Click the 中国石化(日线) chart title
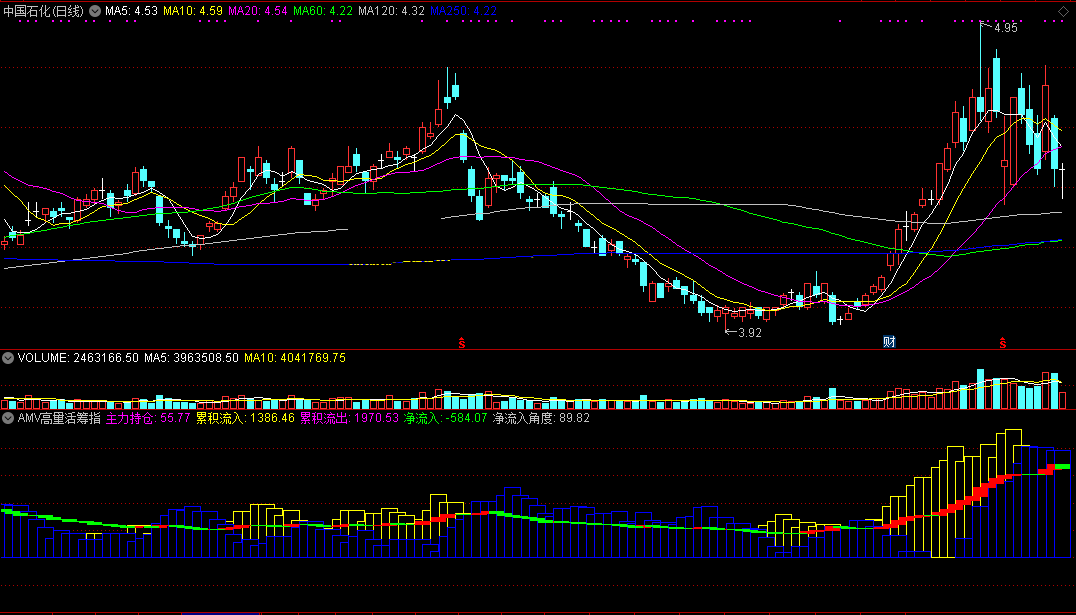The height and width of the screenshot is (615, 1076). [44, 11]
